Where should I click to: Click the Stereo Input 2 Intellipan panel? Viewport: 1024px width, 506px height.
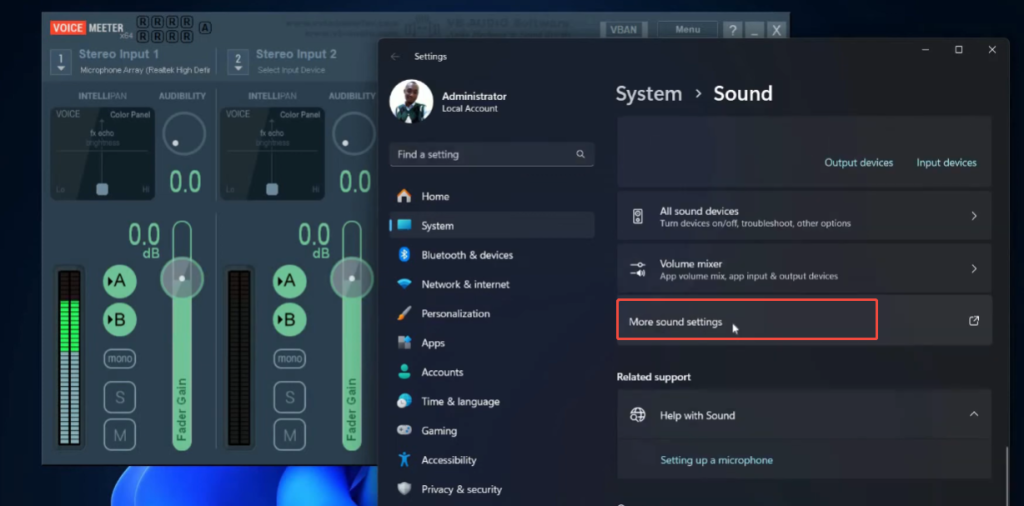(x=272, y=153)
